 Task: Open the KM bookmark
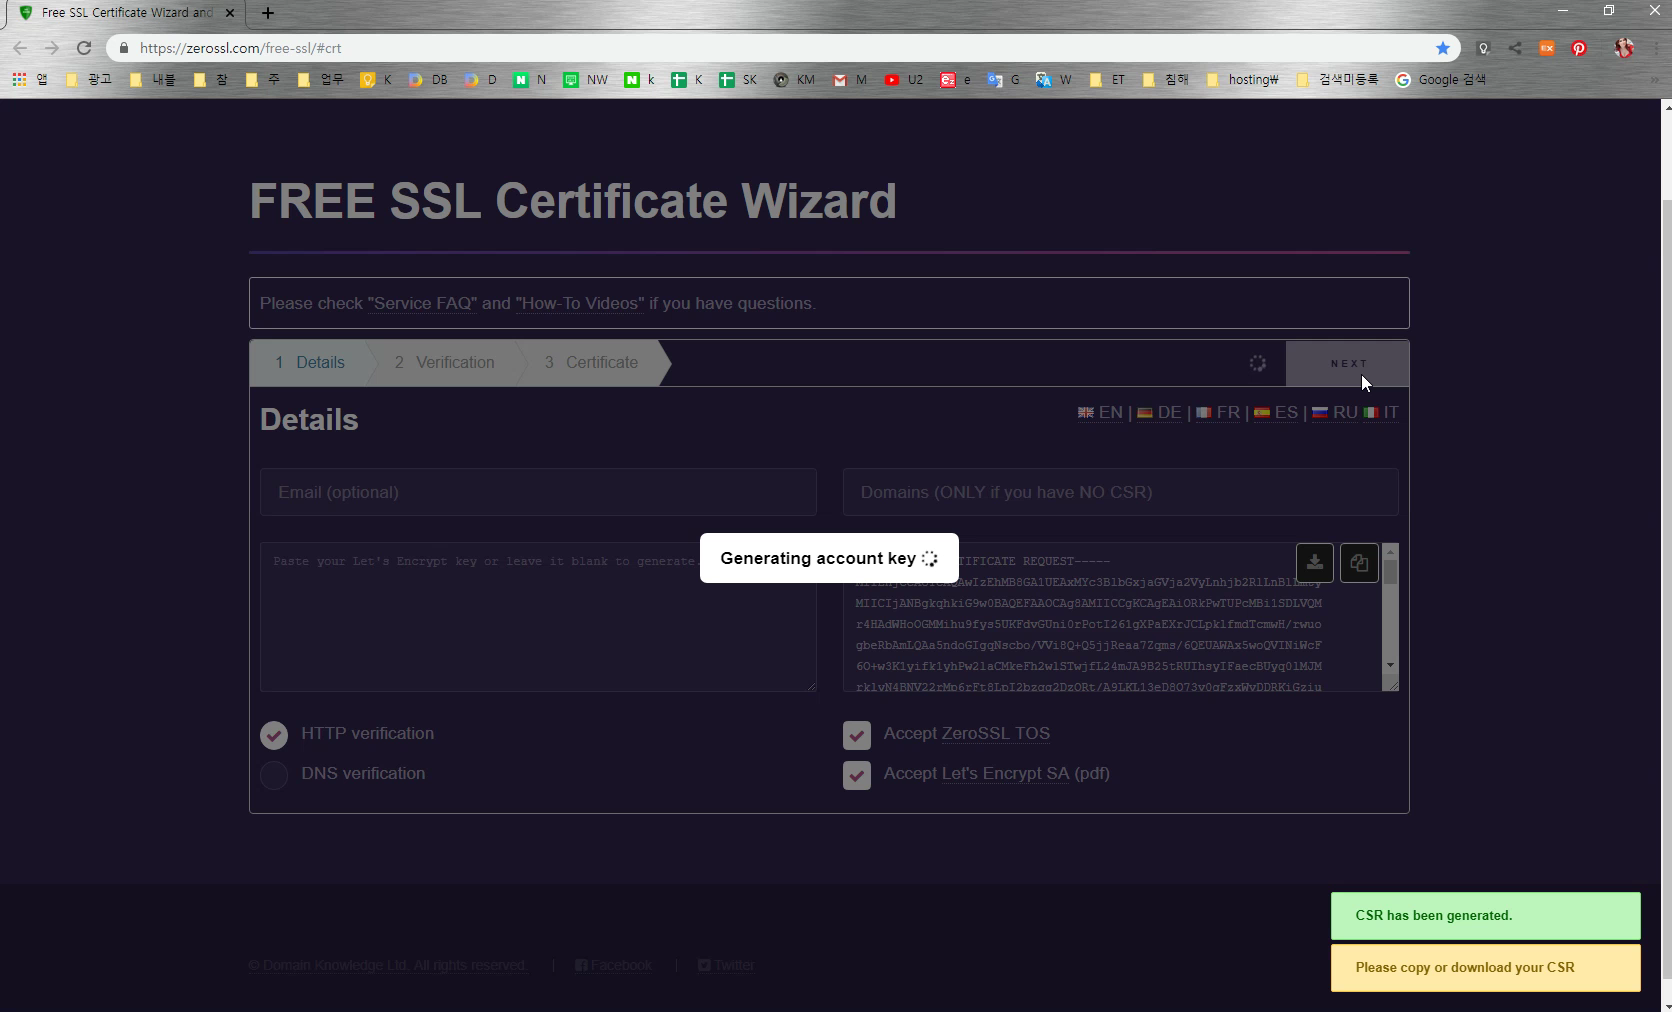click(794, 79)
